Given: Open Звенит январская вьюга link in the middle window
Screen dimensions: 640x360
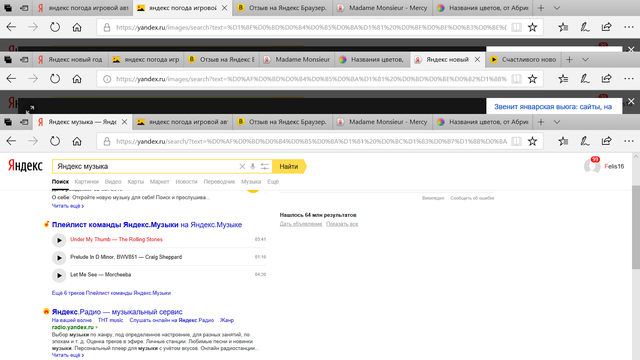Looking at the screenshot, I should (553, 107).
